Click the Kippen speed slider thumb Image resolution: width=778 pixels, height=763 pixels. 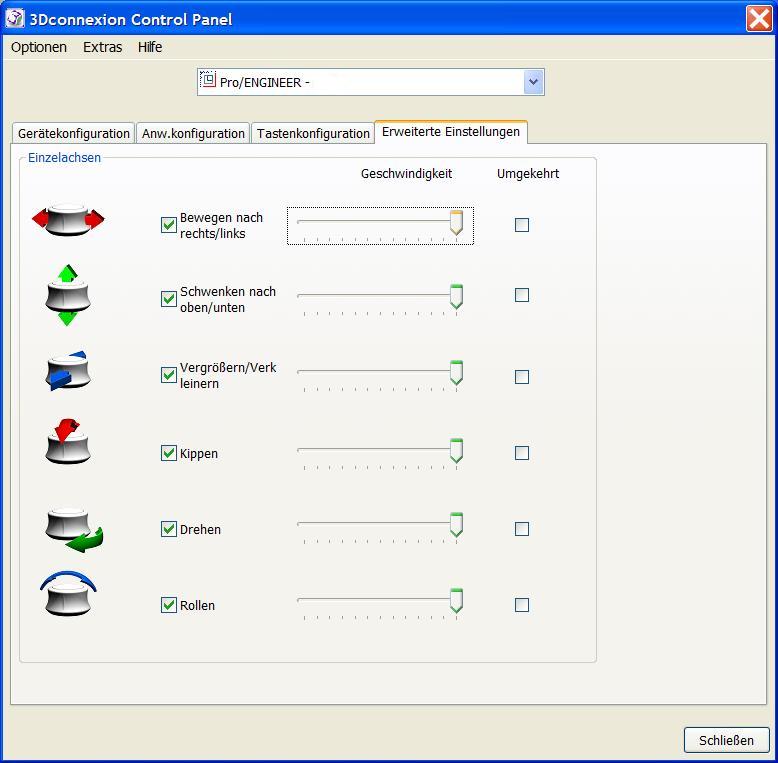click(x=456, y=450)
